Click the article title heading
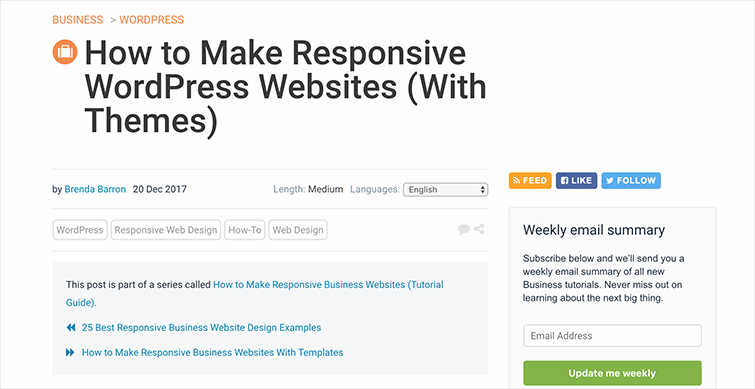755x389 pixels. 285,87
